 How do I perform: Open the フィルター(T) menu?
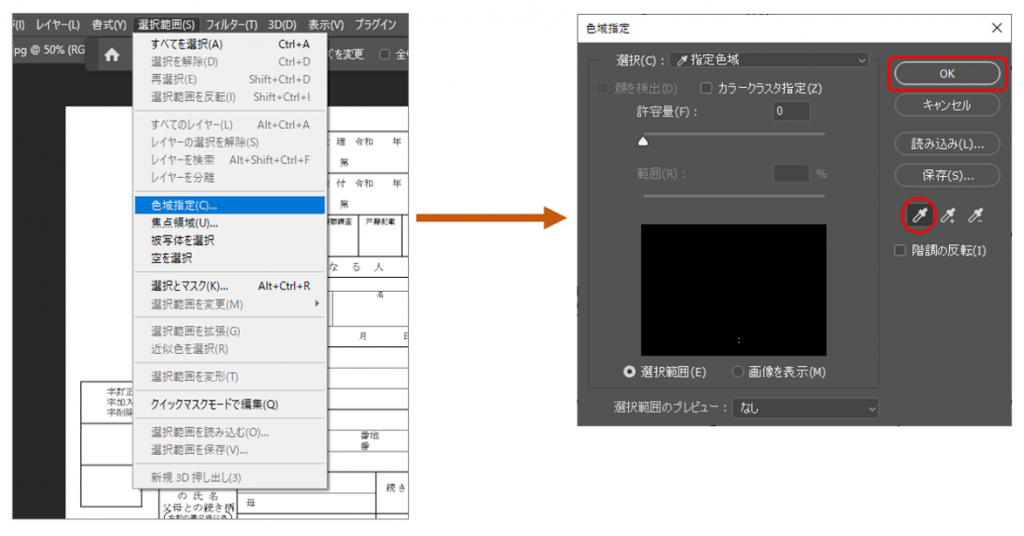click(x=231, y=25)
